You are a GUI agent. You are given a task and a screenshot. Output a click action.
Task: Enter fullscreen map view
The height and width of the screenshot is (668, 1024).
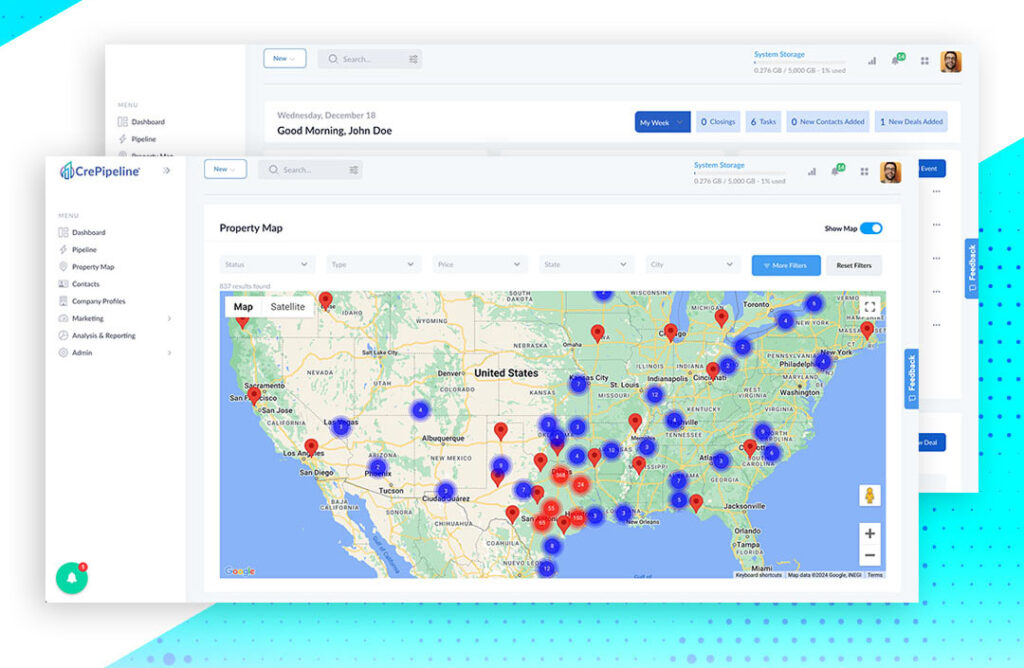[x=870, y=307]
